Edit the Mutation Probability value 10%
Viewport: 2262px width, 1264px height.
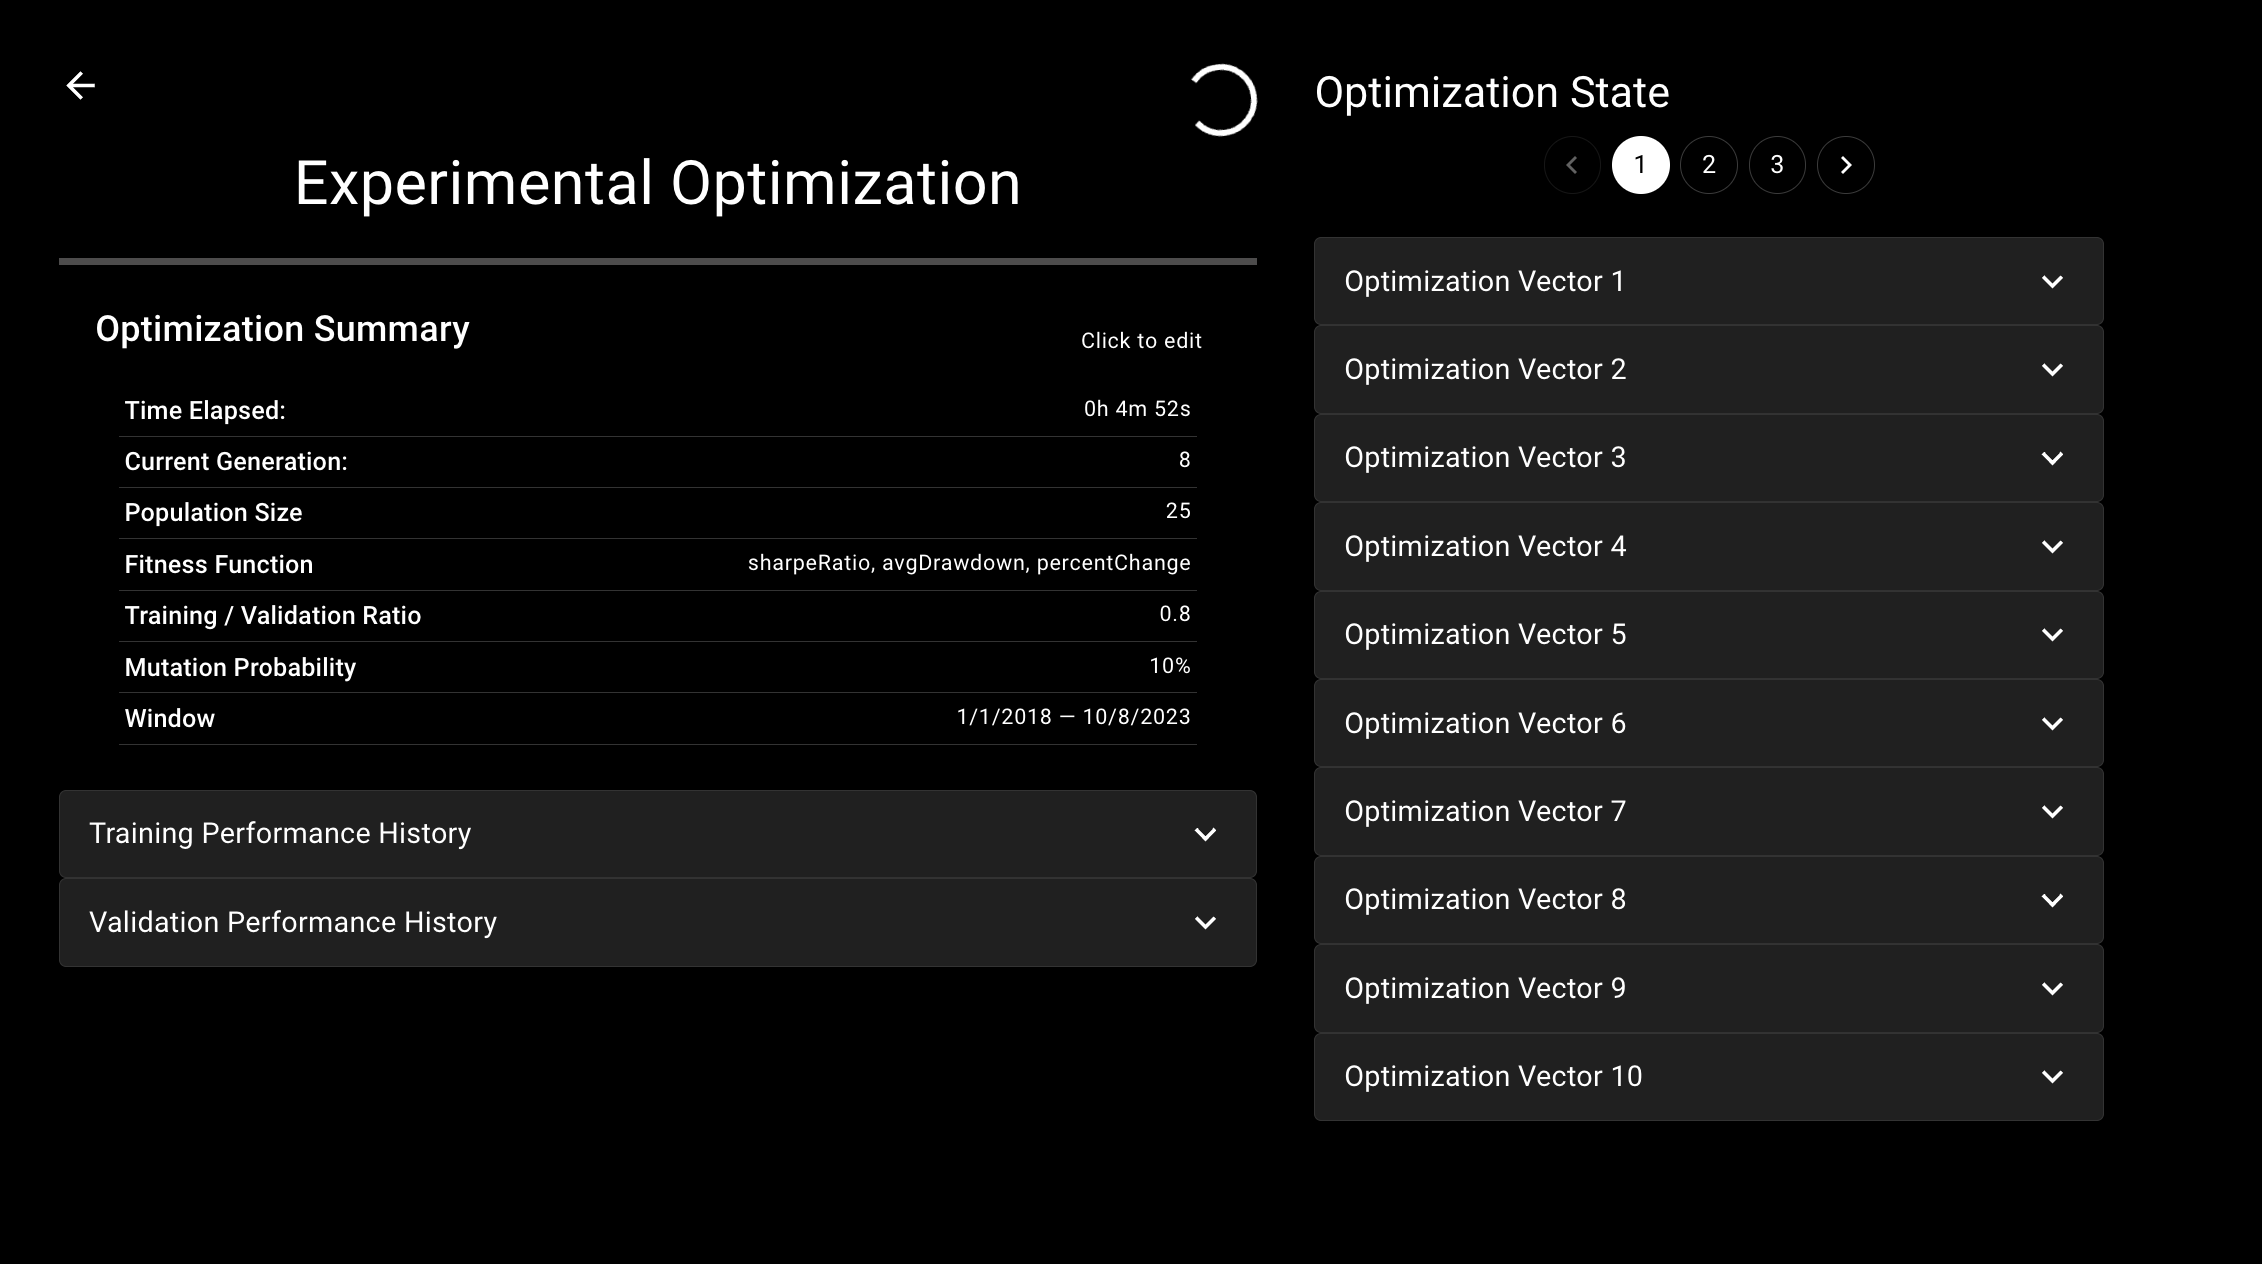tap(1169, 666)
